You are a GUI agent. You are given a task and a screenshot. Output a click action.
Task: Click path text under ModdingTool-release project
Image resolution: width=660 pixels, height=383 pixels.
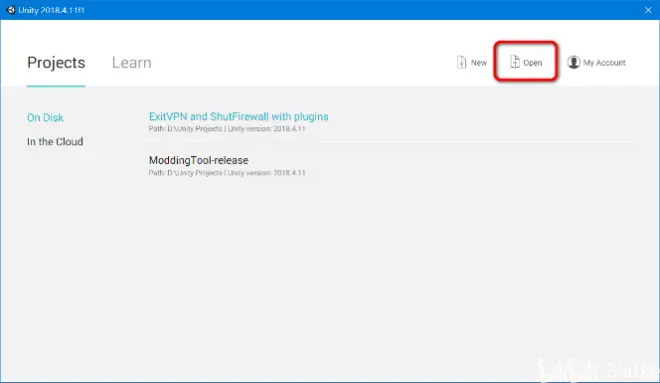coord(227,173)
